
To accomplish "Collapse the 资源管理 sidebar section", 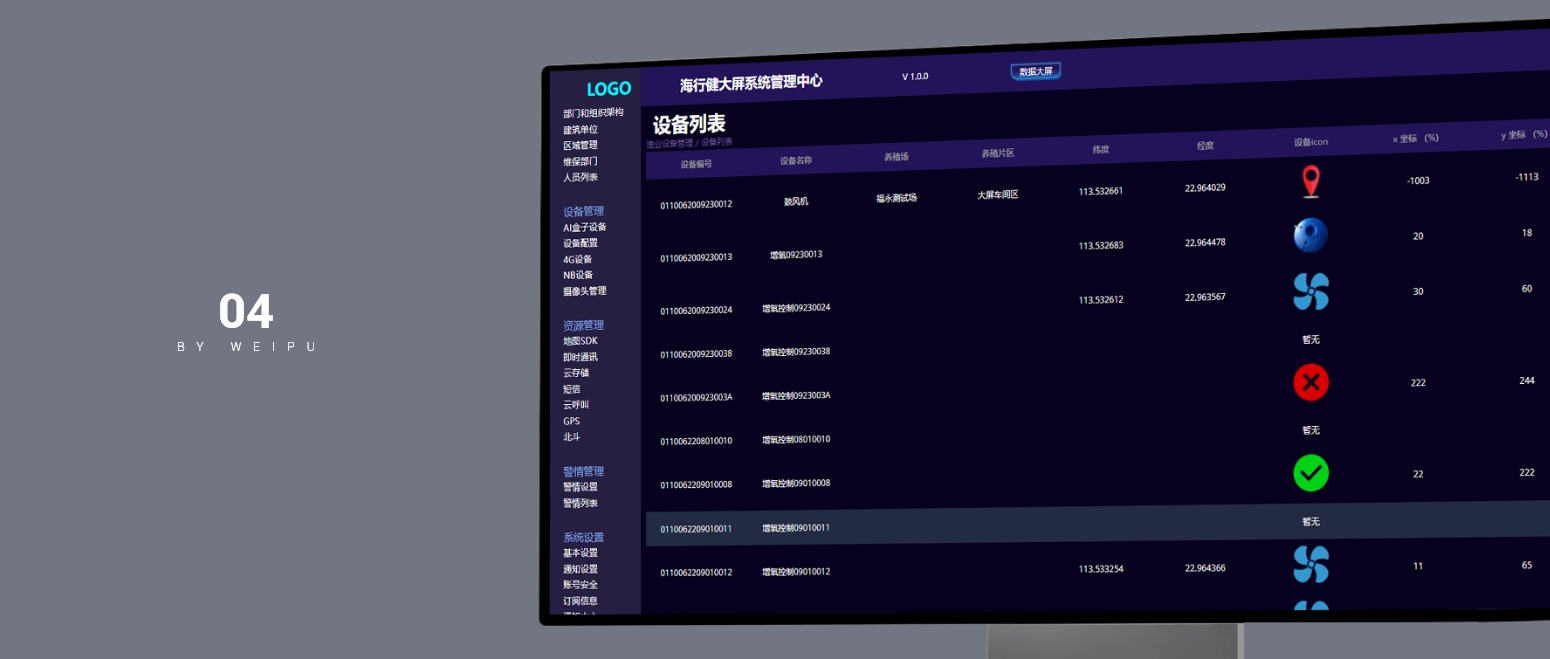I will click(584, 325).
